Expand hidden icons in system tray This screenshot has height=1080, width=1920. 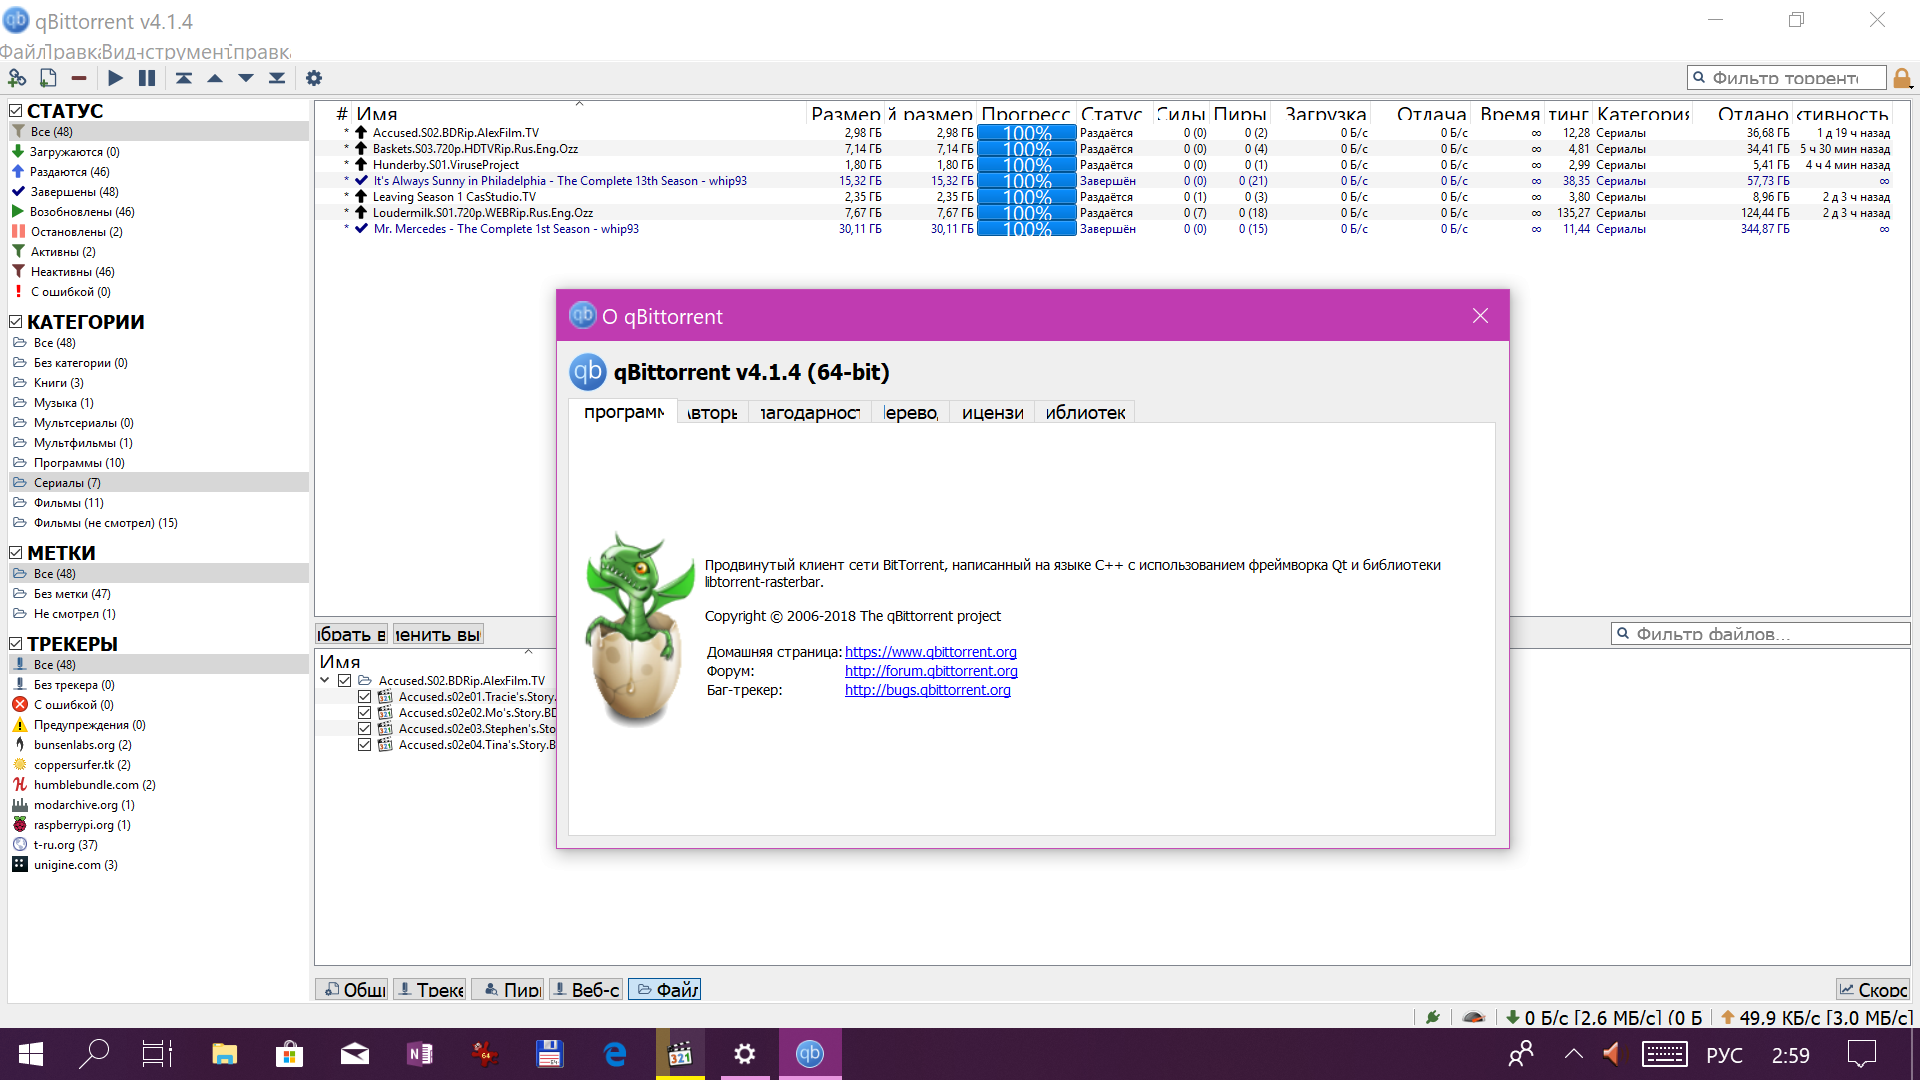[x=1572, y=1054]
